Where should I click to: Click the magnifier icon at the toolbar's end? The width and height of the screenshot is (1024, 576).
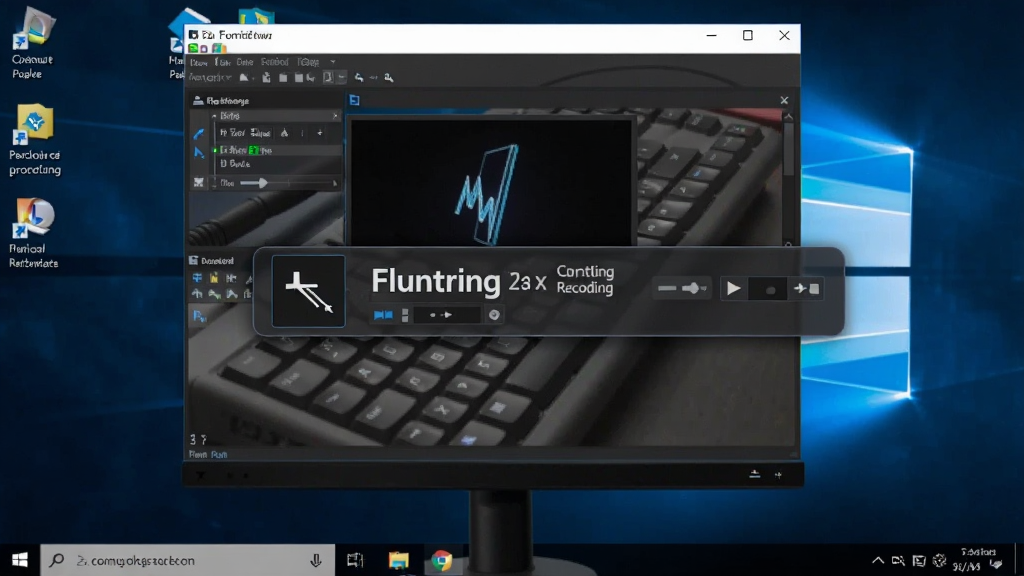(x=389, y=78)
